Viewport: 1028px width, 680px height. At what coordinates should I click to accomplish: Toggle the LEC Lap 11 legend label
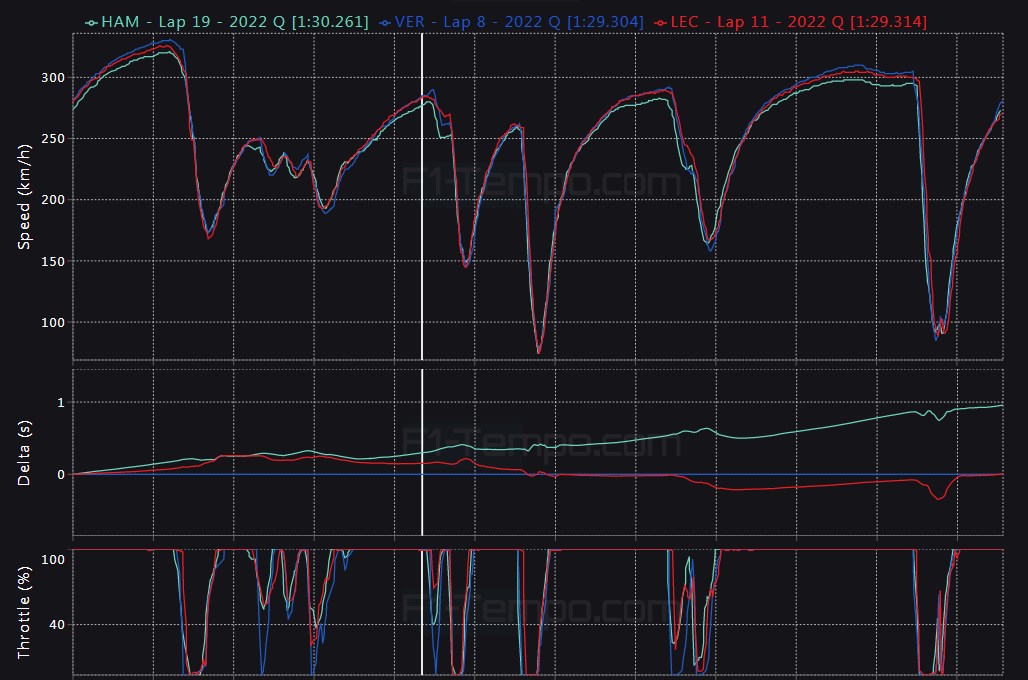798,22
